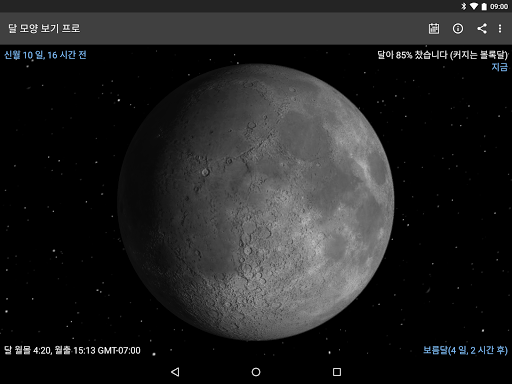Tap the Android home circle button
Image resolution: width=512 pixels, height=384 pixels.
tap(256, 372)
